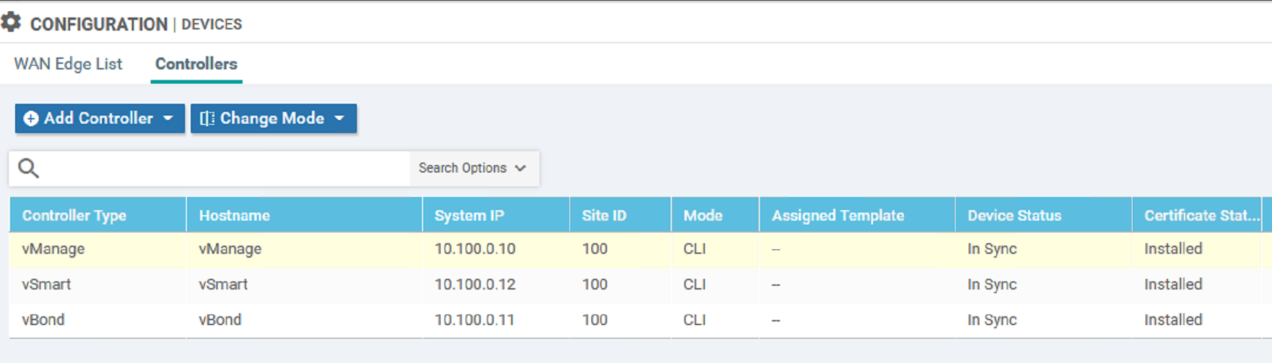Image resolution: width=1272 pixels, height=363 pixels.
Task: Click the vManage hostname cell
Action: 230,249
